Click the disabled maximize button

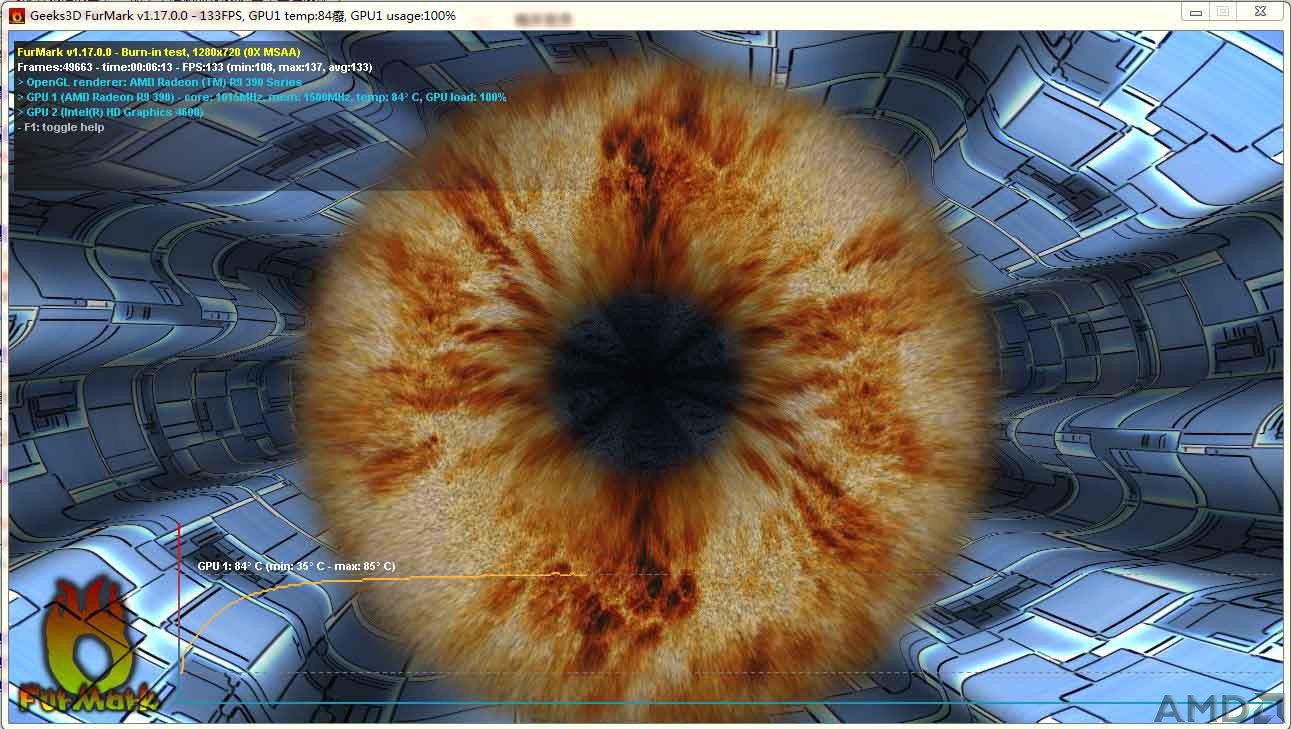[1222, 12]
